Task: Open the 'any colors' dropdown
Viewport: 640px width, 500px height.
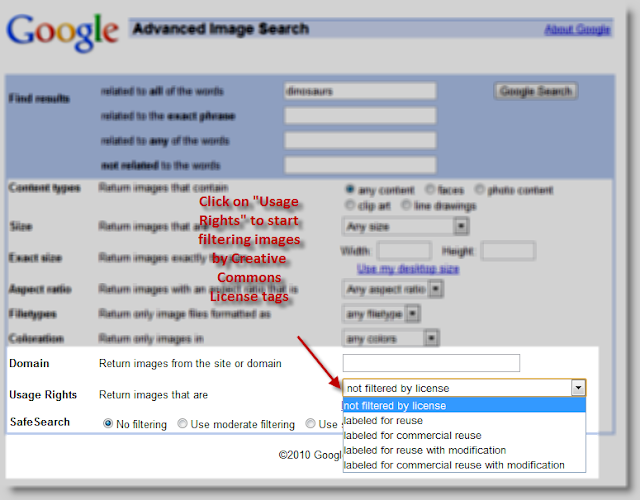Action: click(390, 338)
